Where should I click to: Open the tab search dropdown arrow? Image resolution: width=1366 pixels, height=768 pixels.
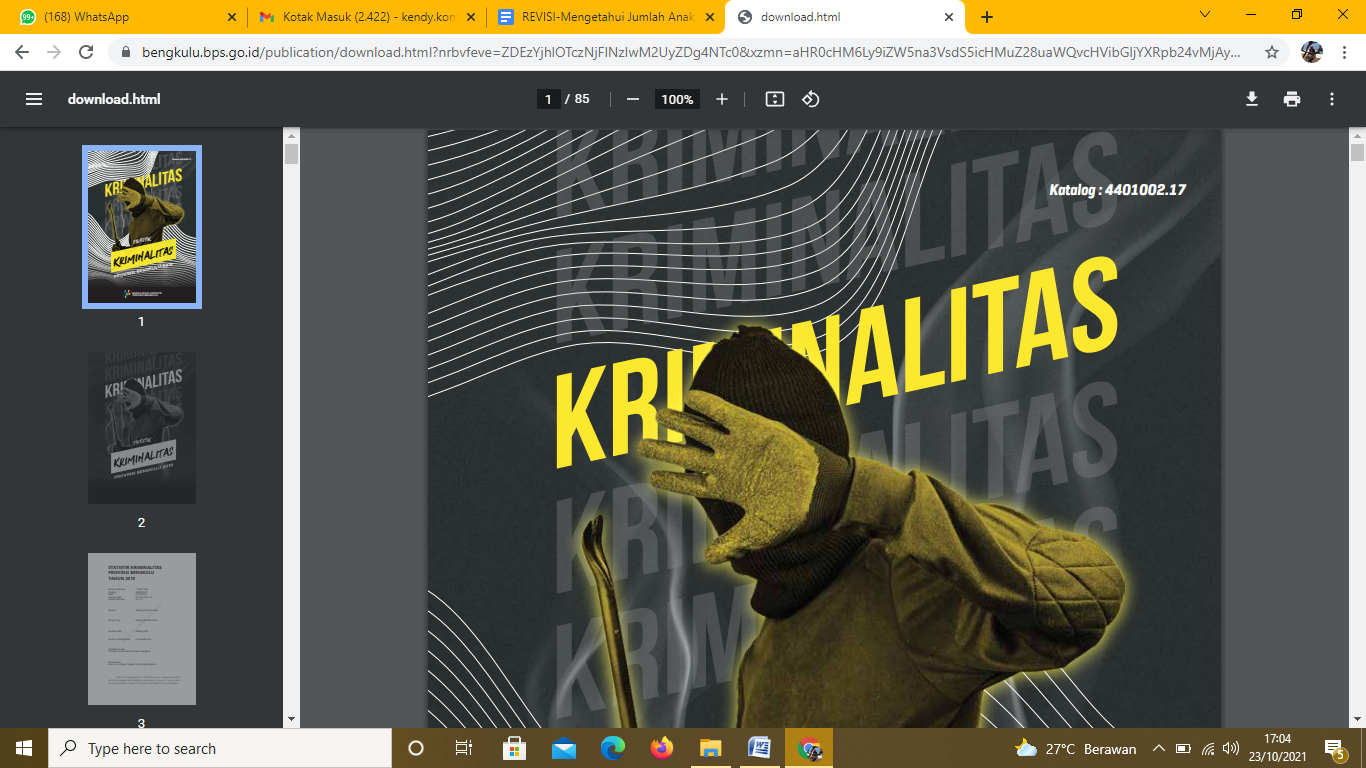pos(1205,15)
